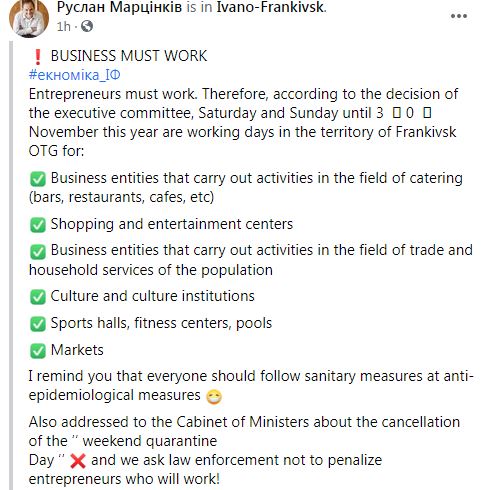Click the masked face emoji
This screenshot has height=490, width=492.
pos(214,397)
